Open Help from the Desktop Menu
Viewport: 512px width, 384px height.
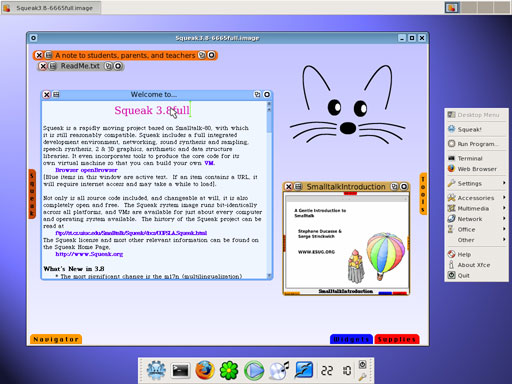[x=476, y=254]
